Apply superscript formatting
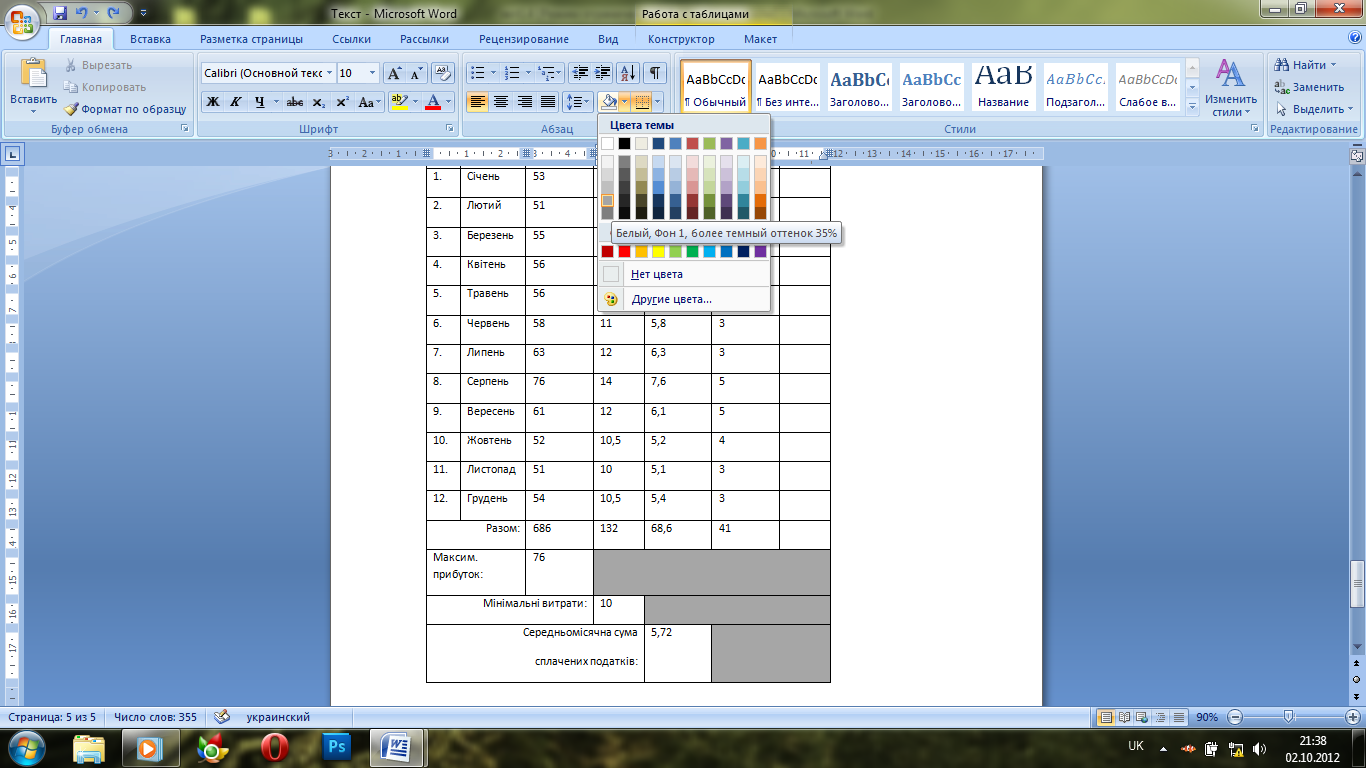The width and height of the screenshot is (1366, 768). (342, 102)
